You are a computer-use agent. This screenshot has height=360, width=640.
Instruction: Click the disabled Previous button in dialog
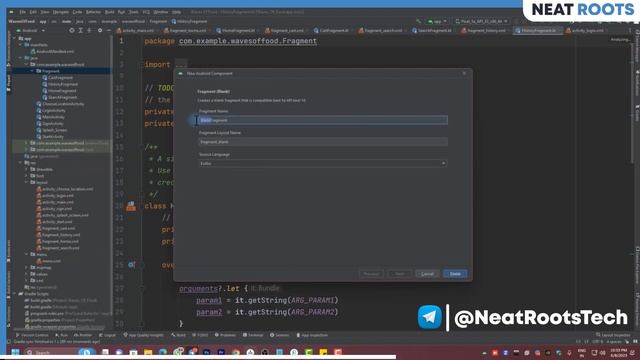coord(371,274)
